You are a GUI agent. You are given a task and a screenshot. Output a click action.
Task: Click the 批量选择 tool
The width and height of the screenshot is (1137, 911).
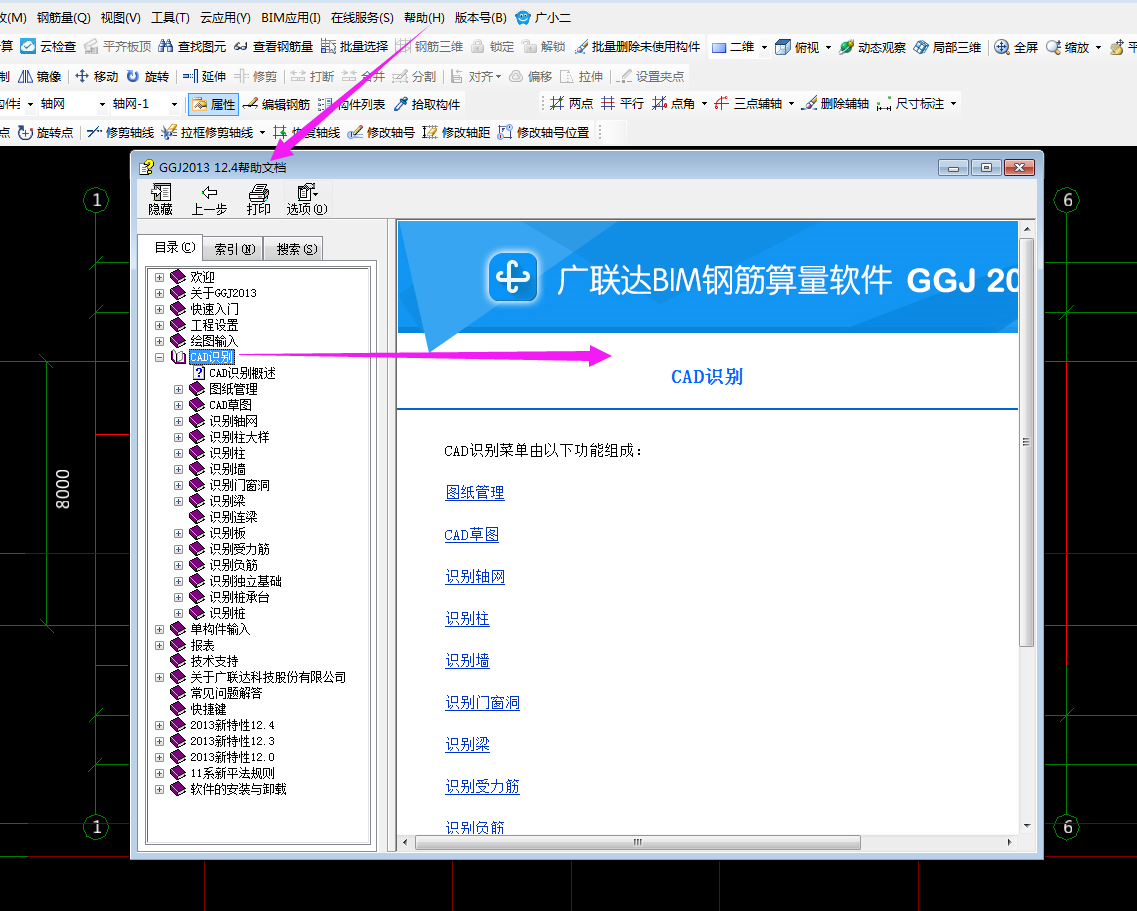355,47
